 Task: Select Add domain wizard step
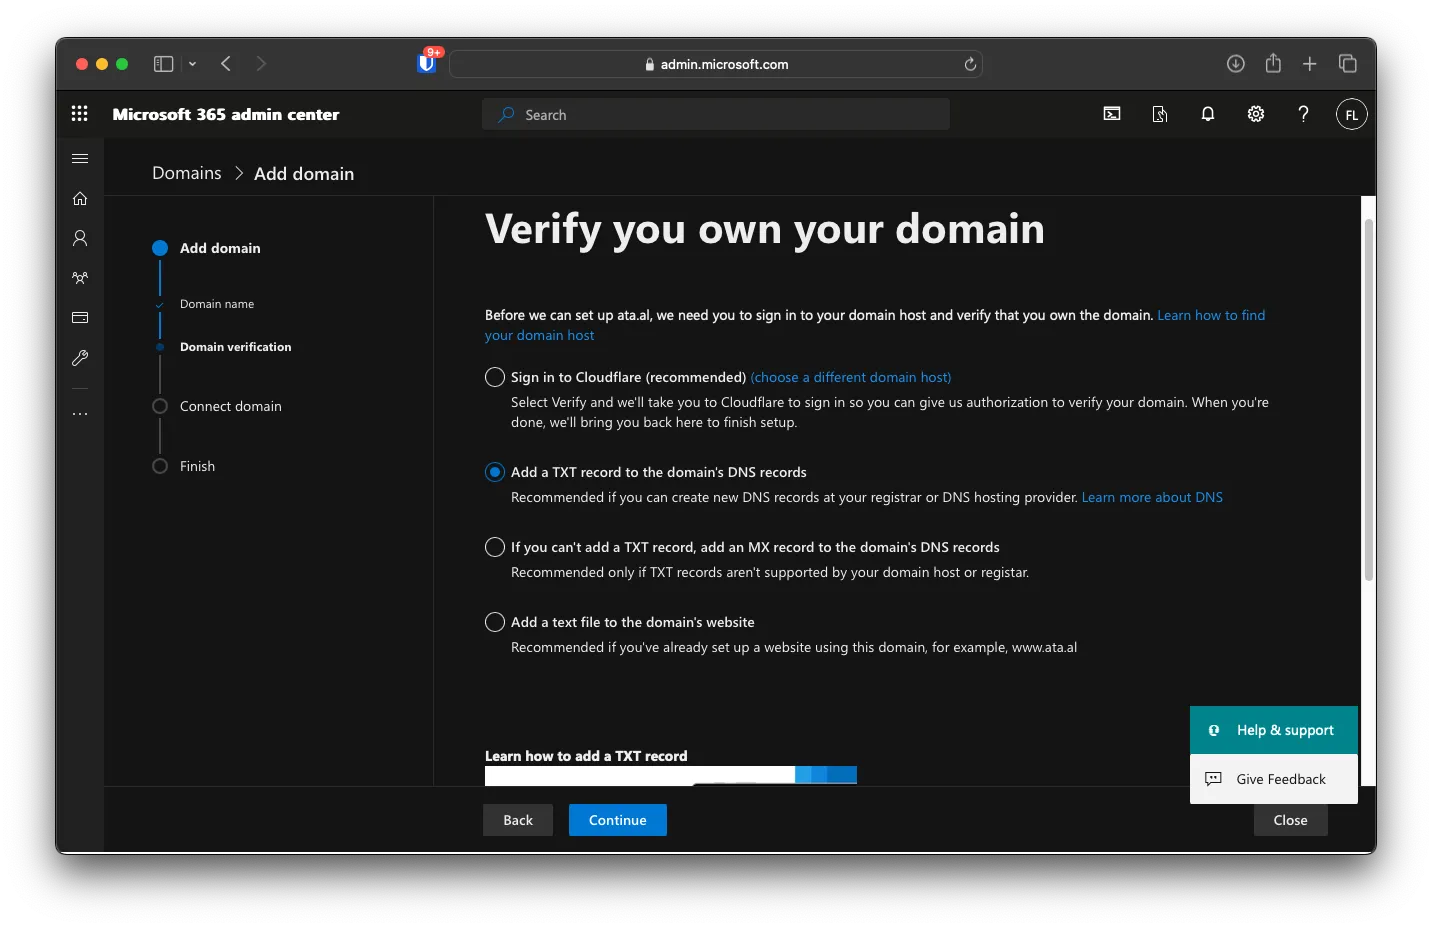point(220,248)
